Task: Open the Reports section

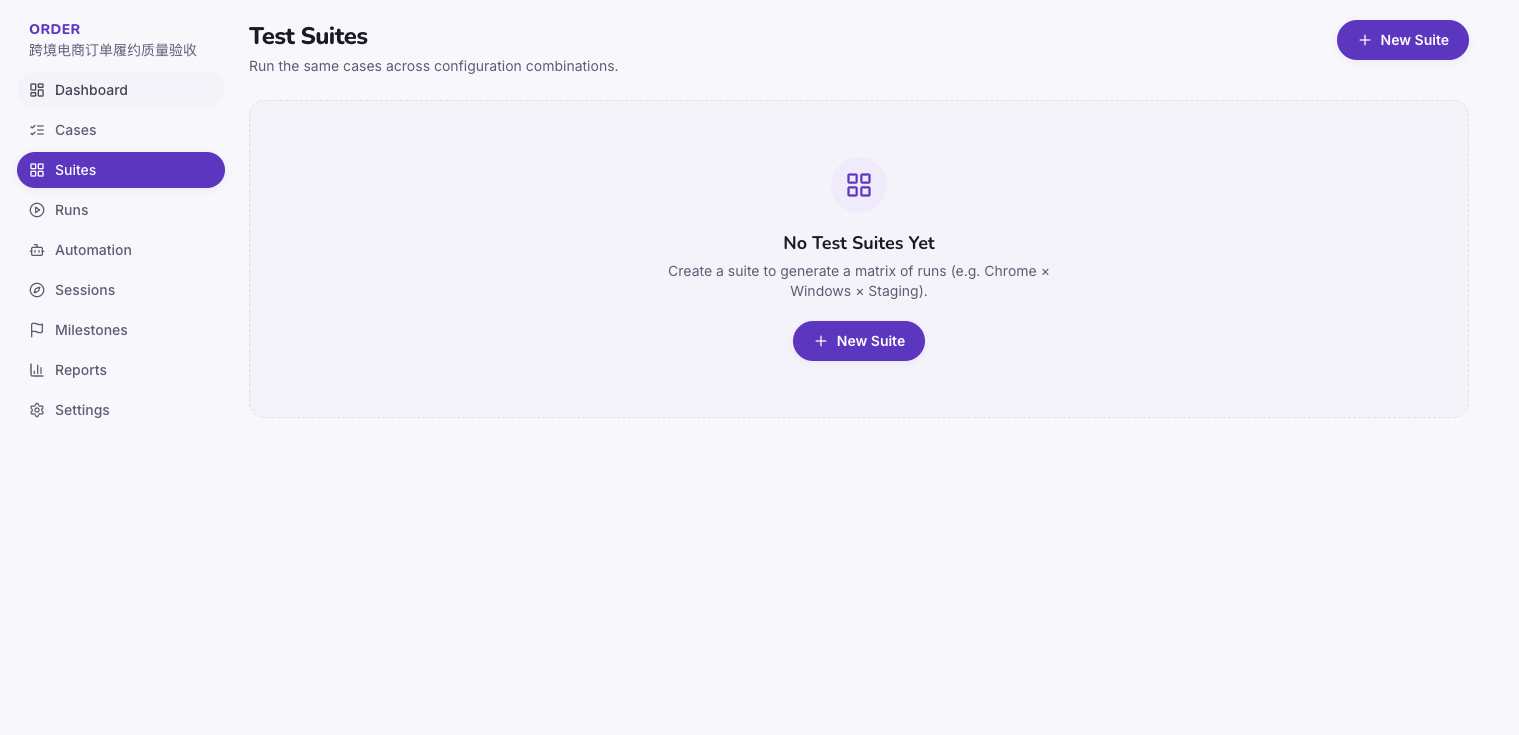Action: click(121, 370)
